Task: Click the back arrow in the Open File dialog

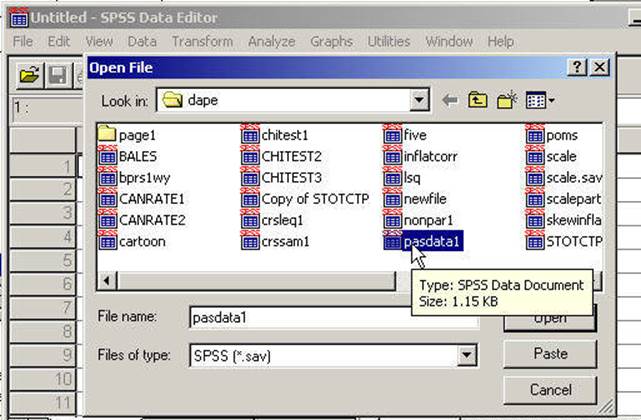Action: point(450,100)
